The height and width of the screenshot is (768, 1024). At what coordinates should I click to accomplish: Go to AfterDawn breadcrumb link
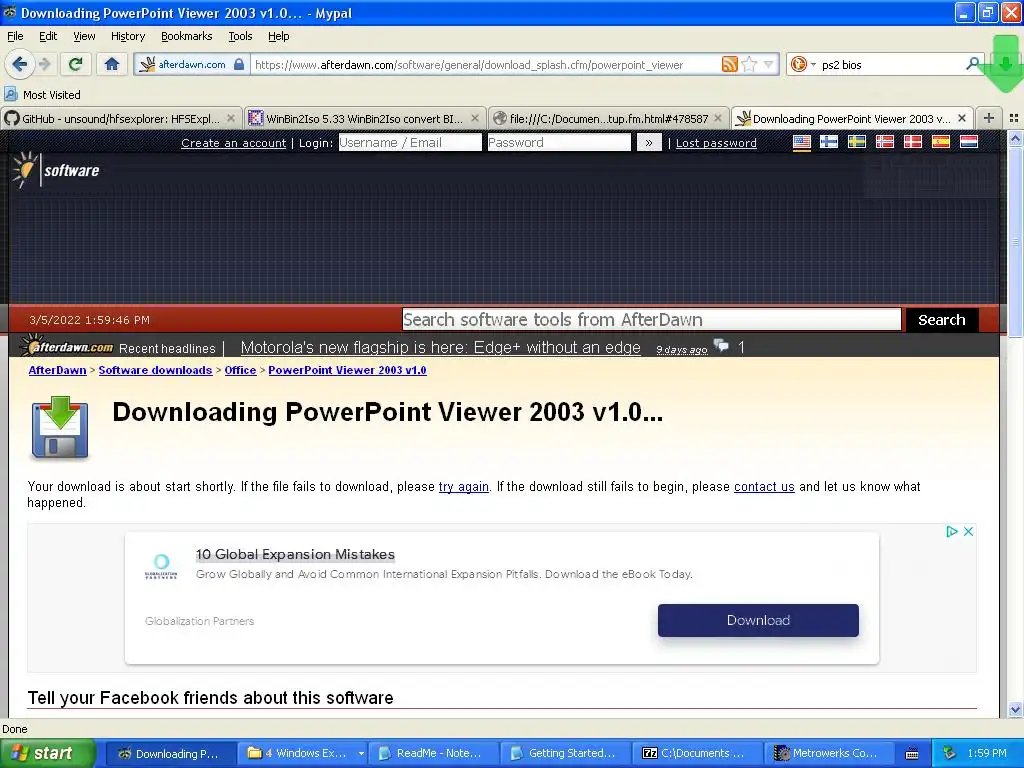point(57,370)
